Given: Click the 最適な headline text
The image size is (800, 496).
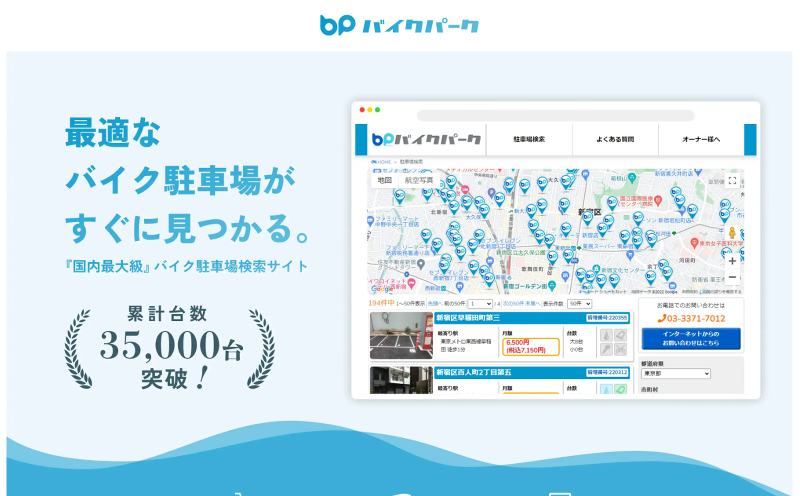Looking at the screenshot, I should 113,133.
